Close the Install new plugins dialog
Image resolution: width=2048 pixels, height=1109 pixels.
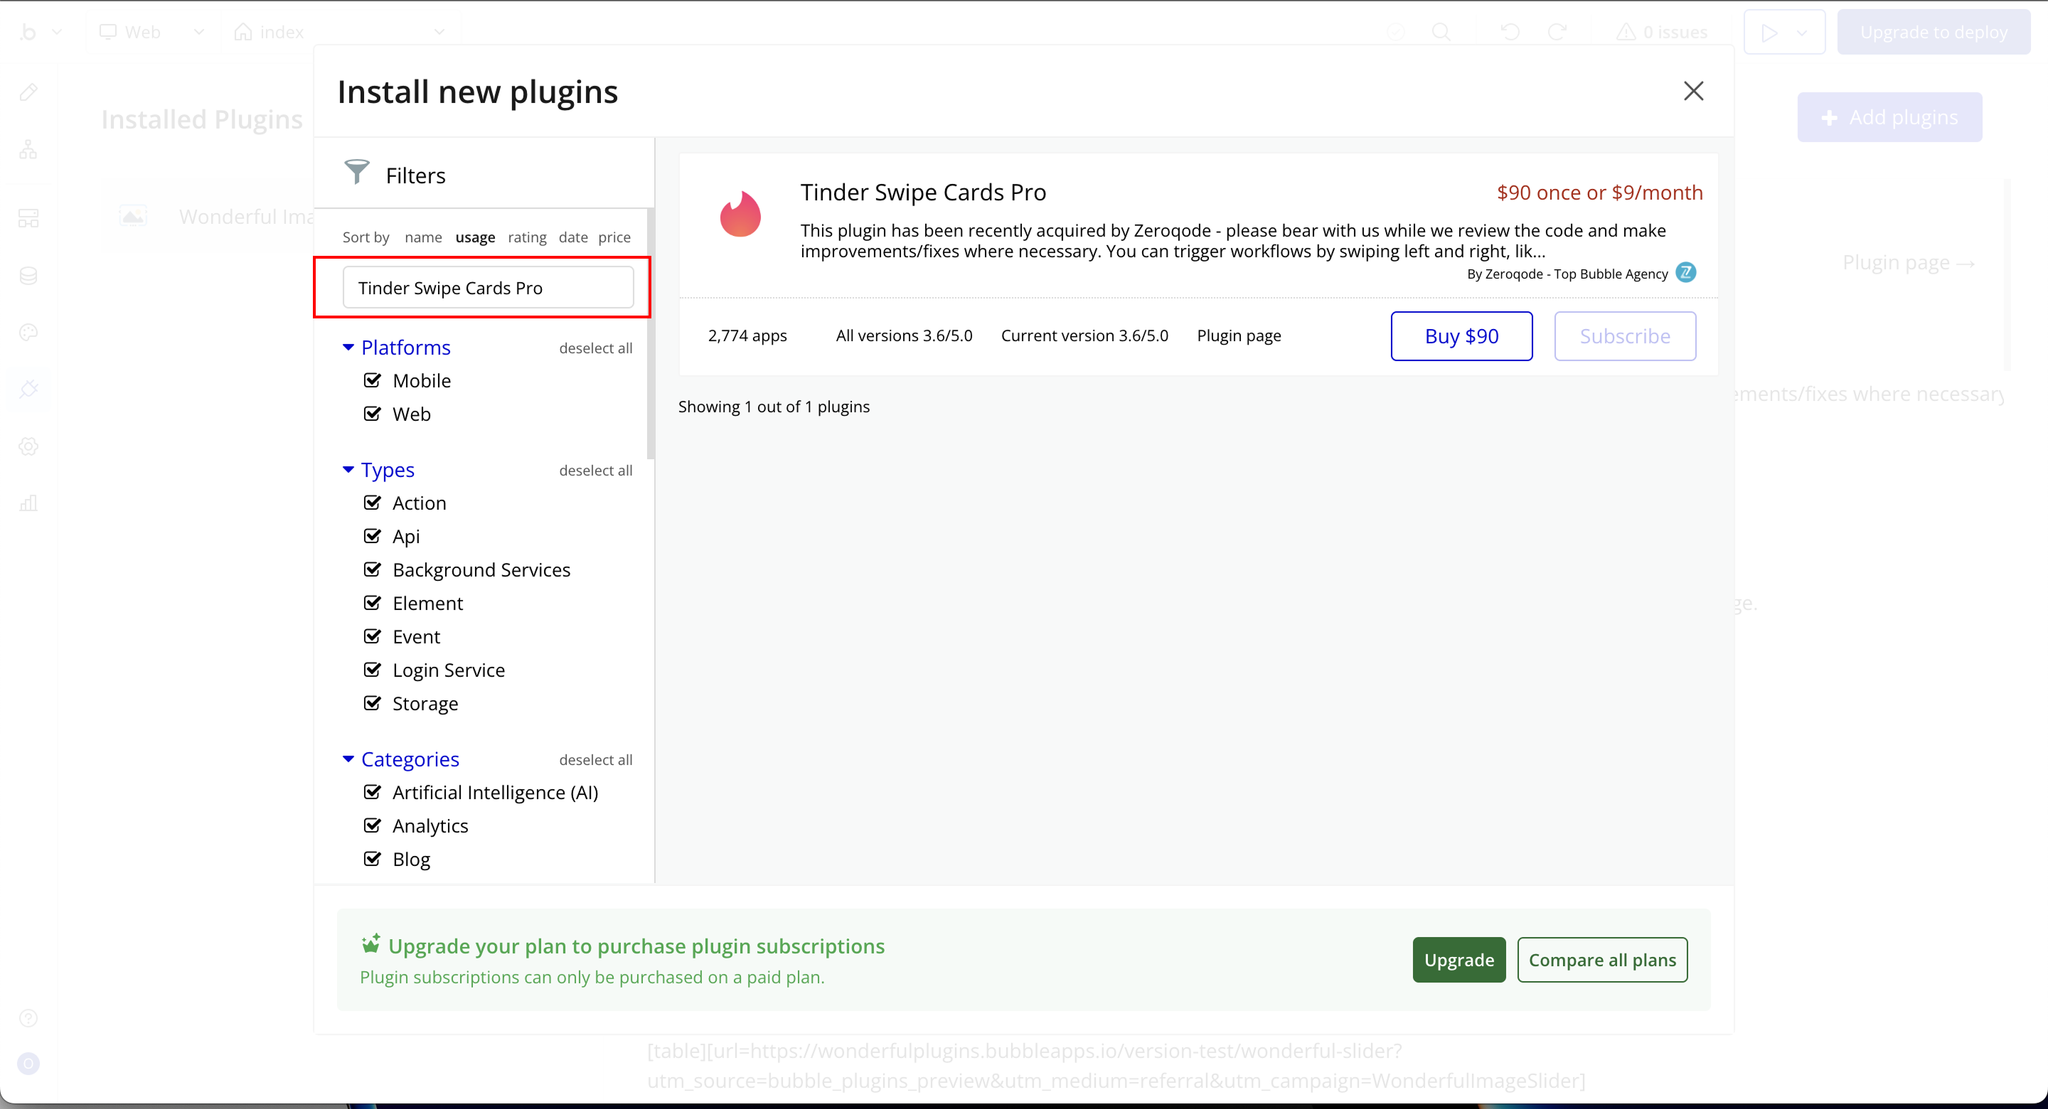[1693, 91]
